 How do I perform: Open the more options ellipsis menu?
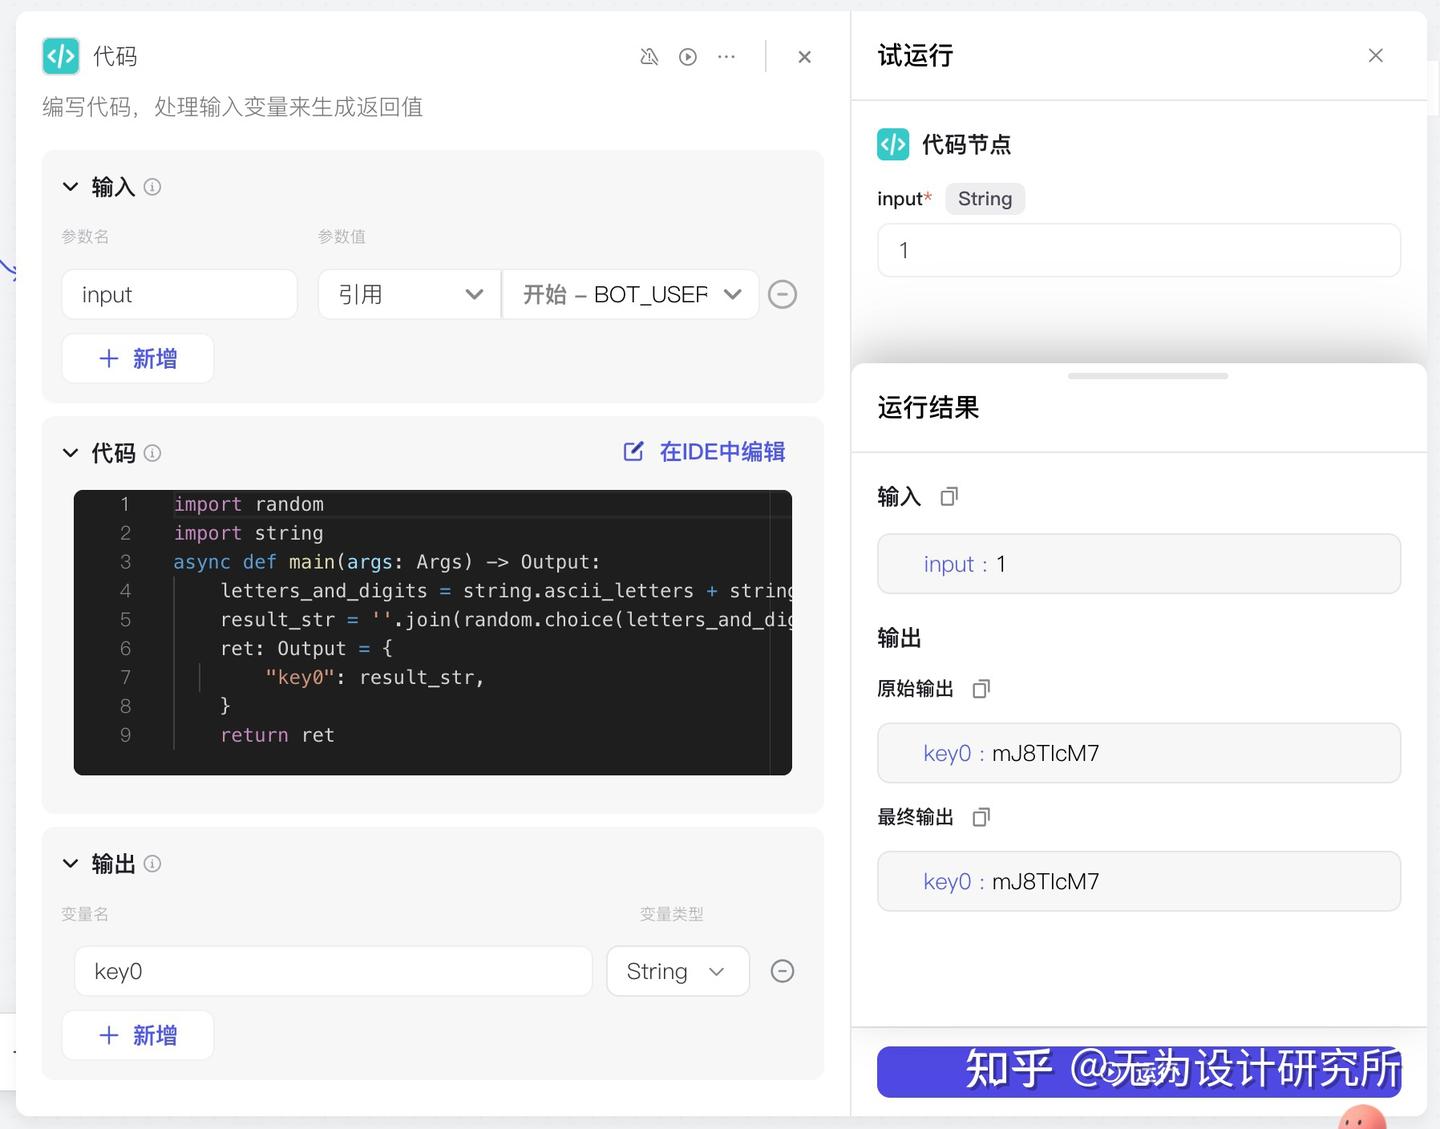coord(727,57)
